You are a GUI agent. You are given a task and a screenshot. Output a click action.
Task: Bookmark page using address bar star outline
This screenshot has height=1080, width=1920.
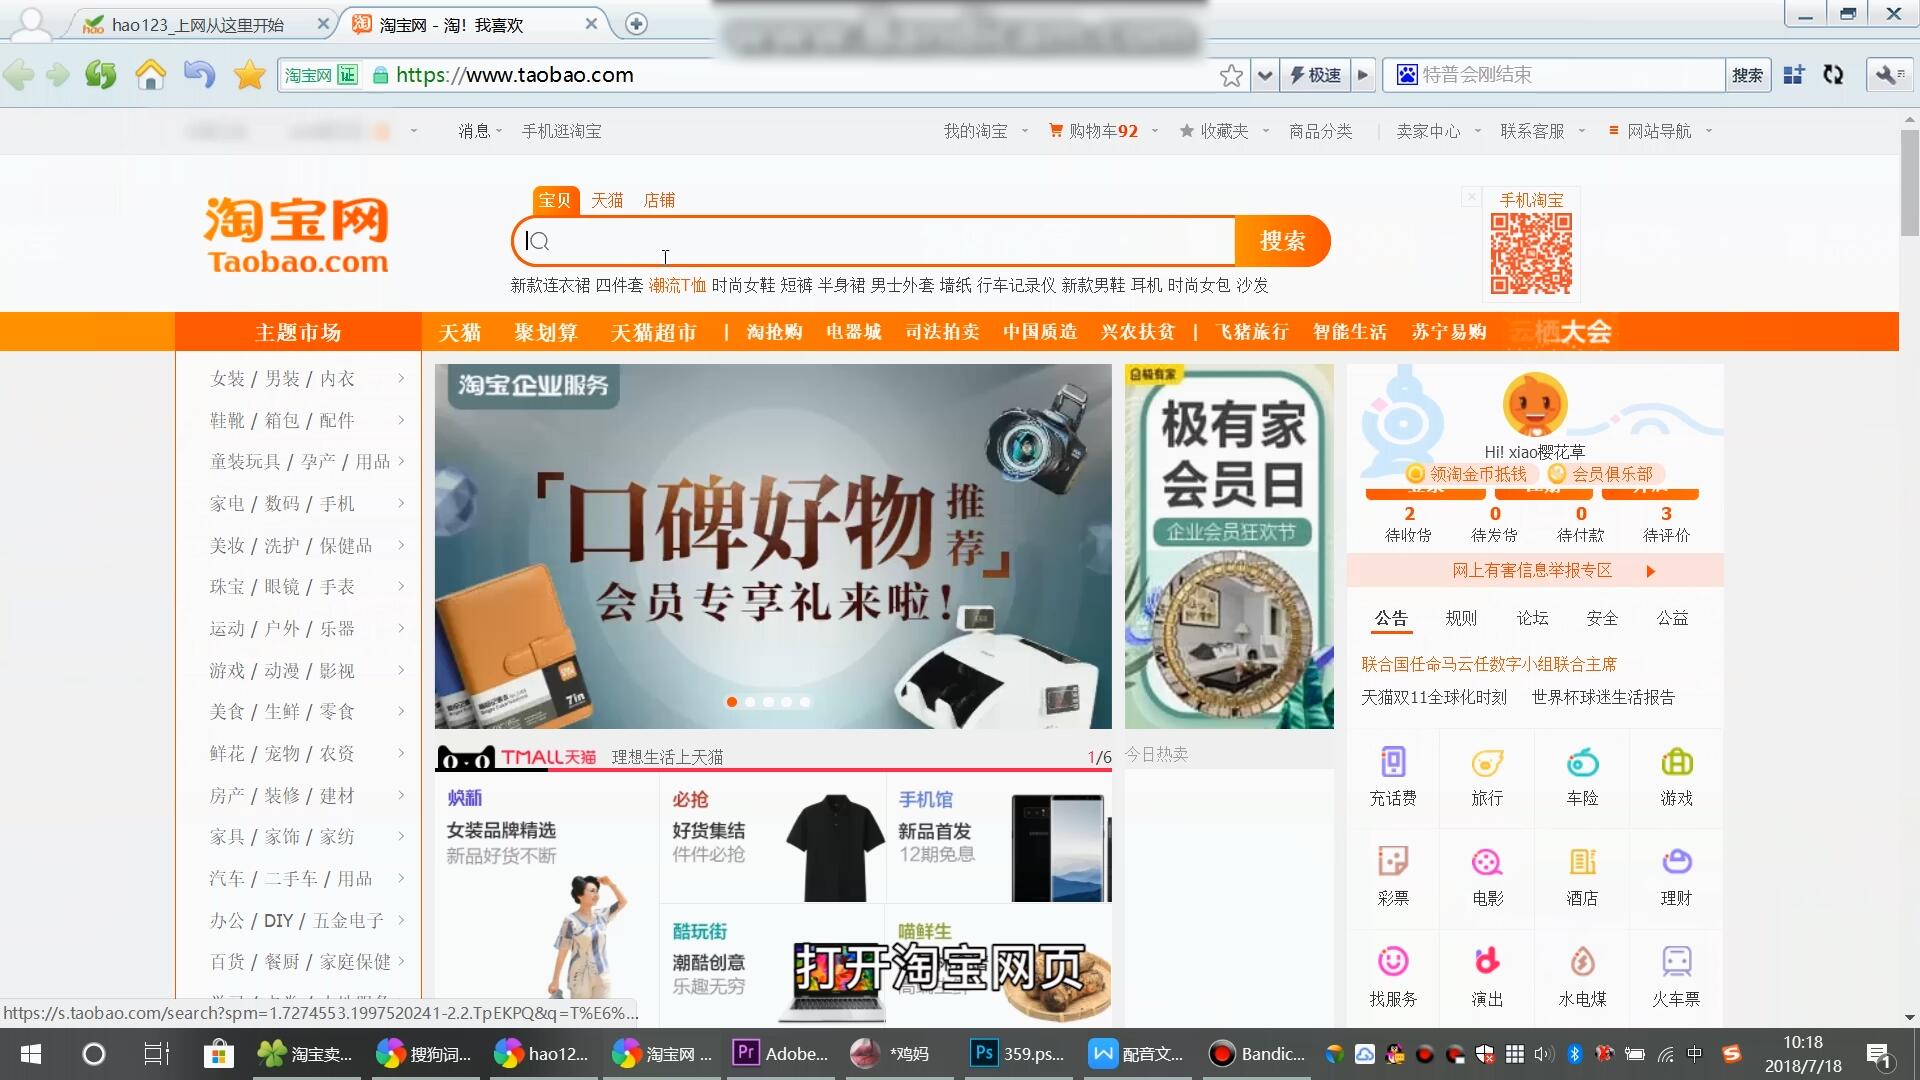tap(1231, 75)
